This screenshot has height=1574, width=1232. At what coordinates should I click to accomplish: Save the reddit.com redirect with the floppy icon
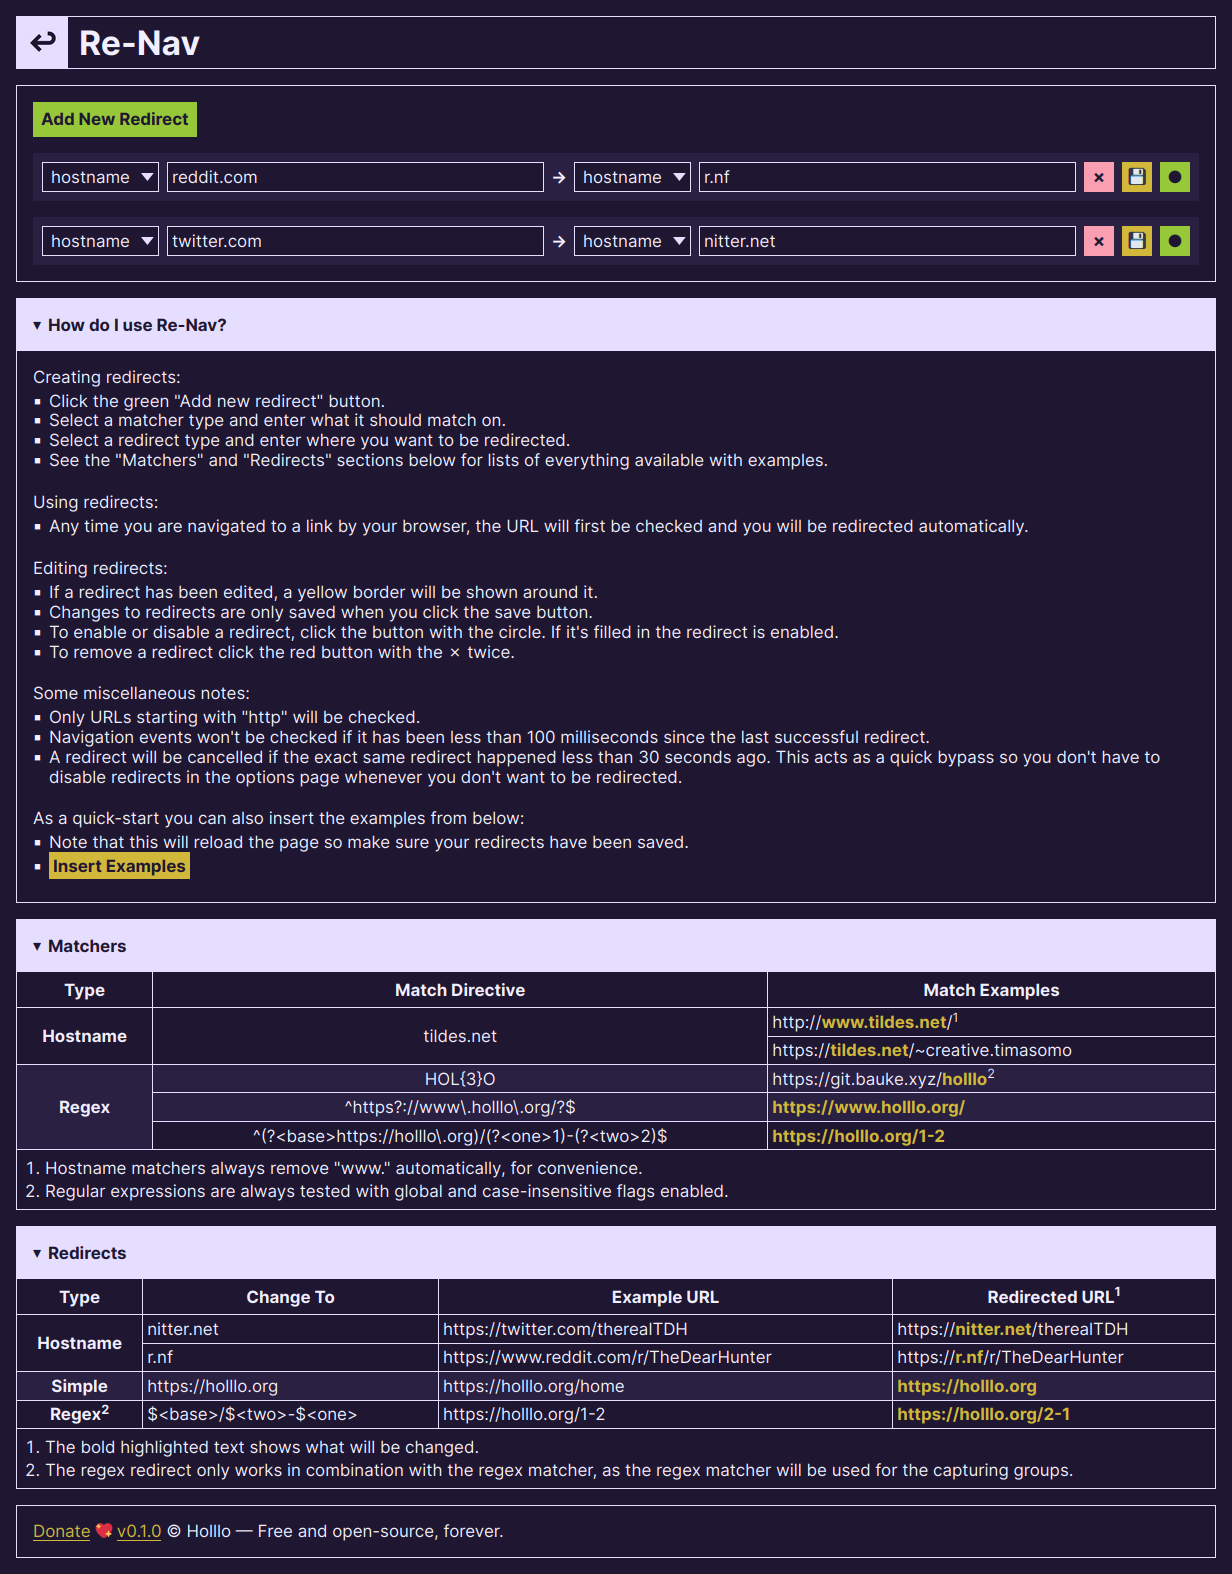1137,177
